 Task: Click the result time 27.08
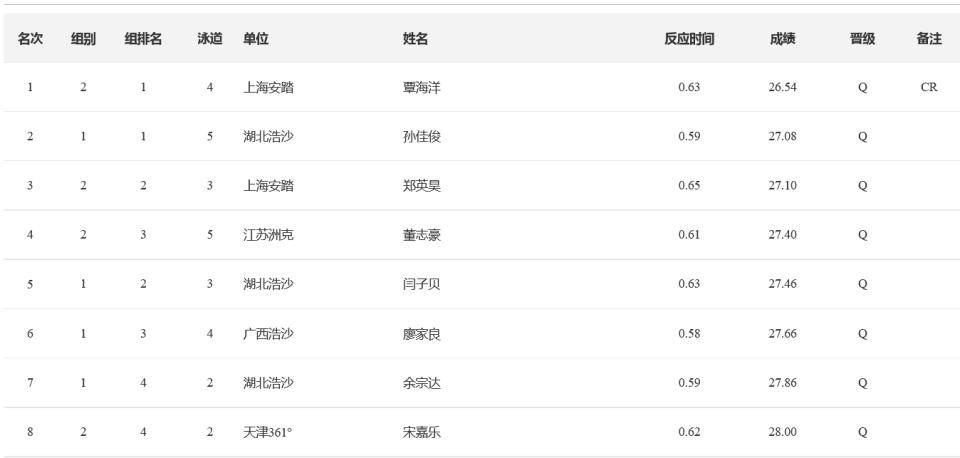(x=783, y=136)
